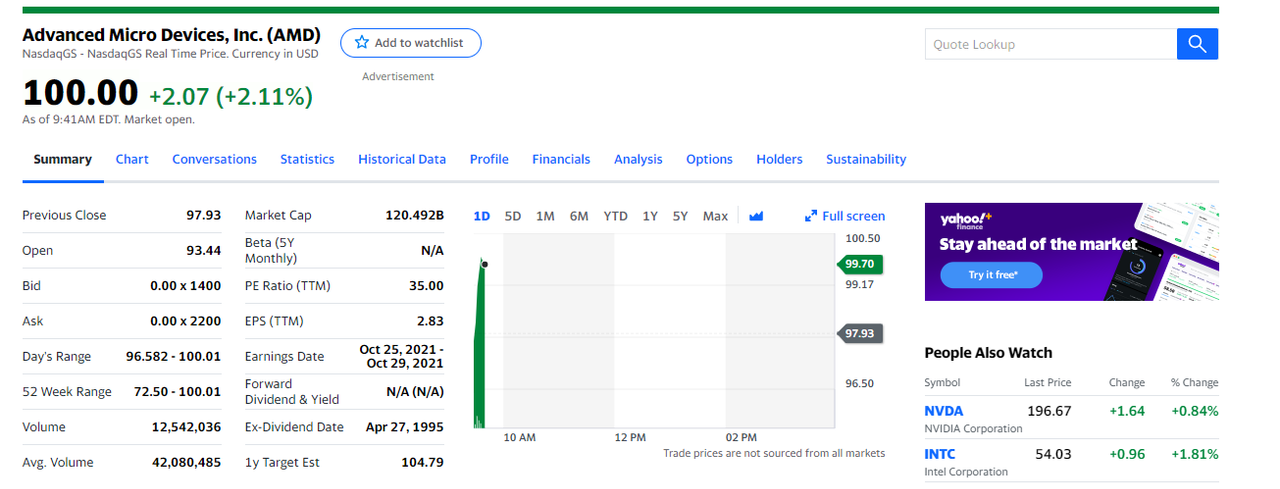Switch to the Summary tab
Viewport: 1280px width, 489px height.
63,159
